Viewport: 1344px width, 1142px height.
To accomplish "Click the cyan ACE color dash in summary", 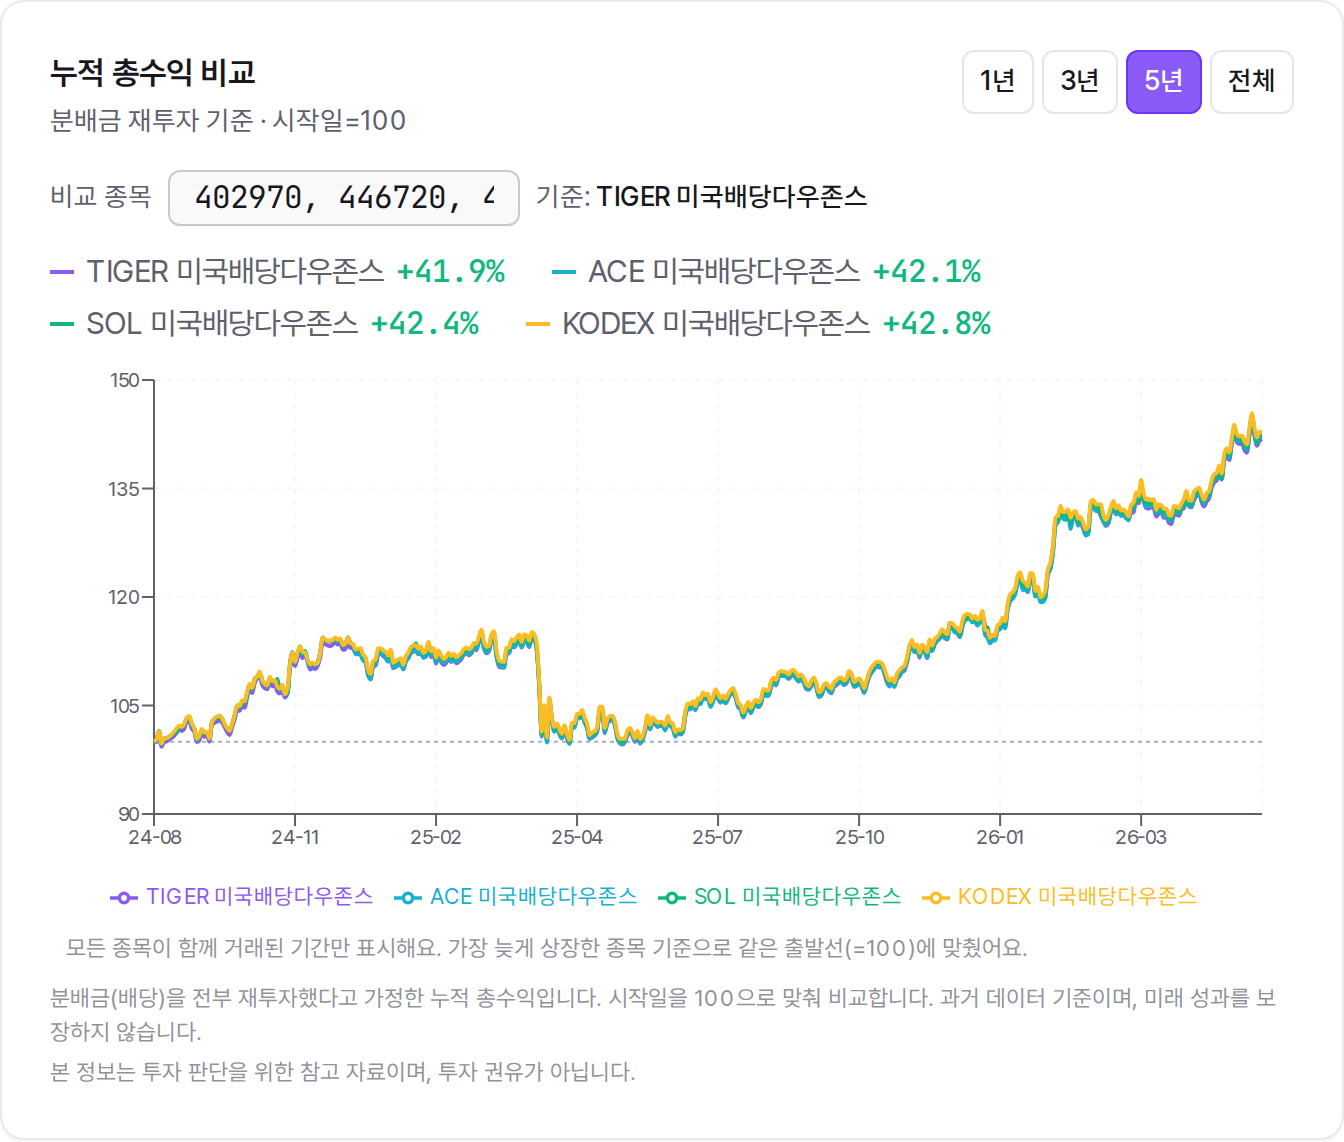I will (x=564, y=272).
